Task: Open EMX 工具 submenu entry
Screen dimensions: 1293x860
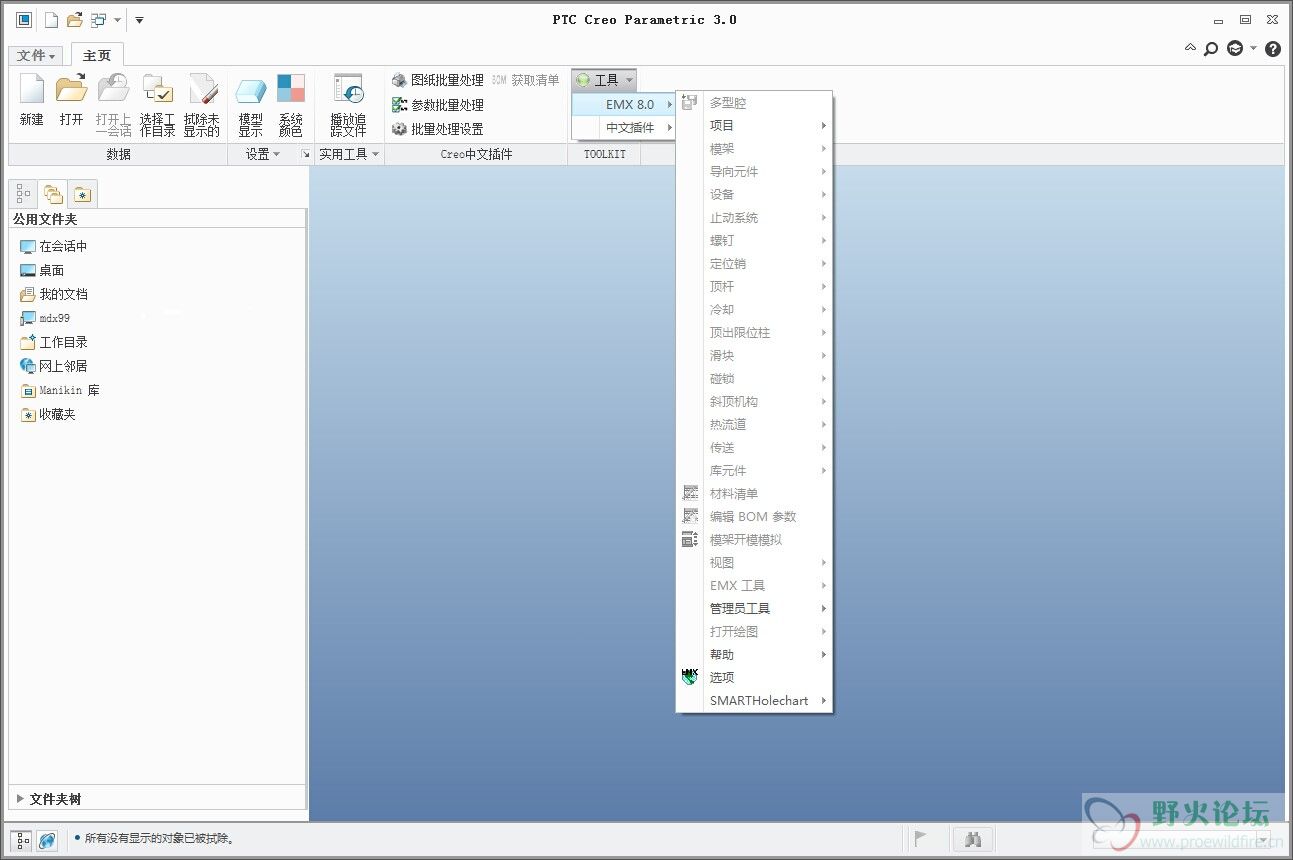Action: pos(755,586)
